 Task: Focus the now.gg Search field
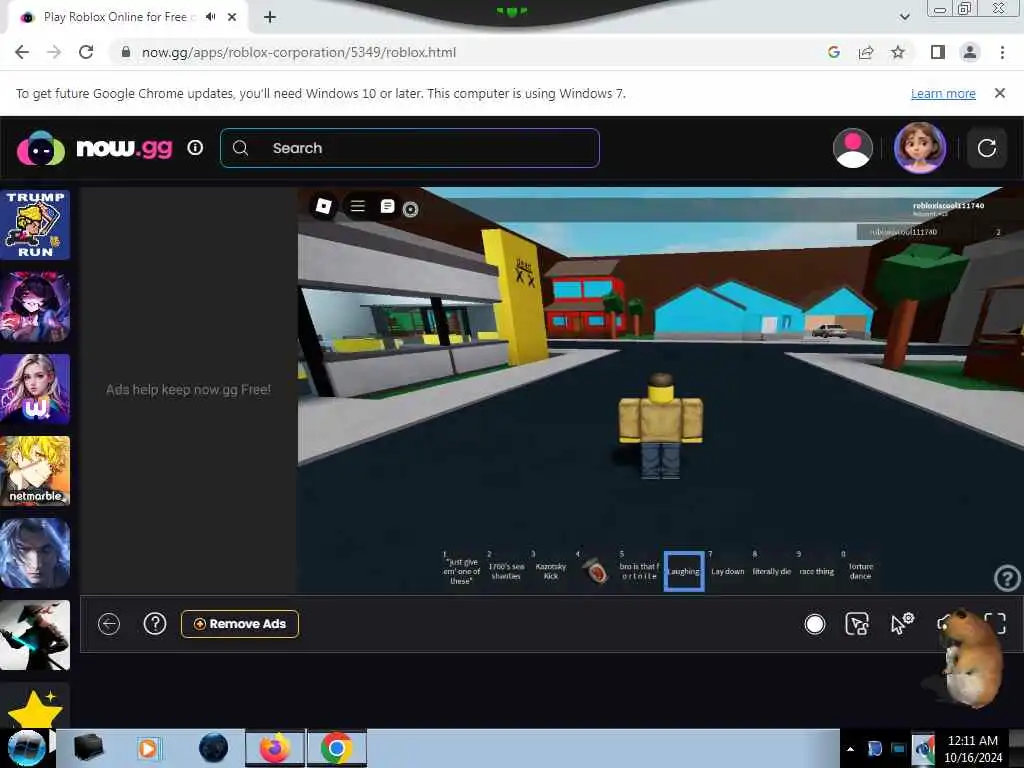click(x=409, y=148)
